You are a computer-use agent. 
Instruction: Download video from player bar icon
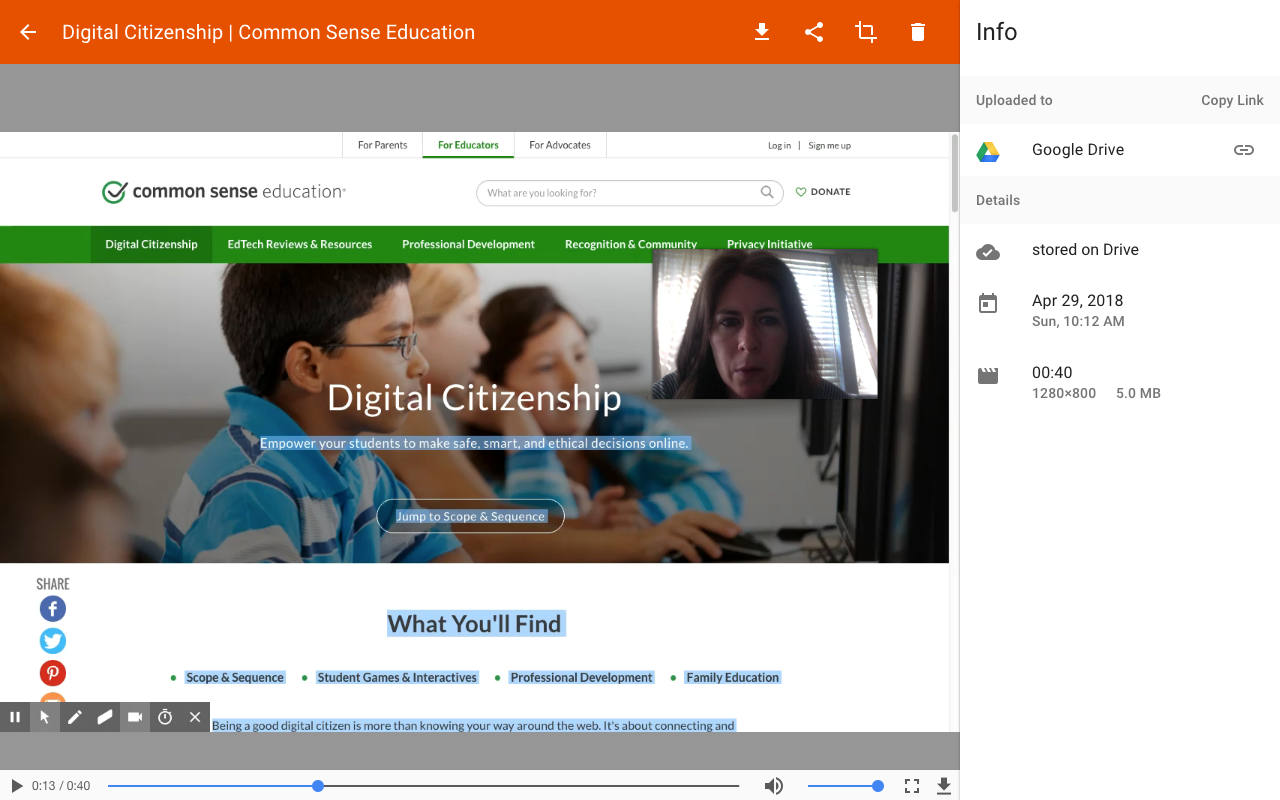tap(943, 786)
